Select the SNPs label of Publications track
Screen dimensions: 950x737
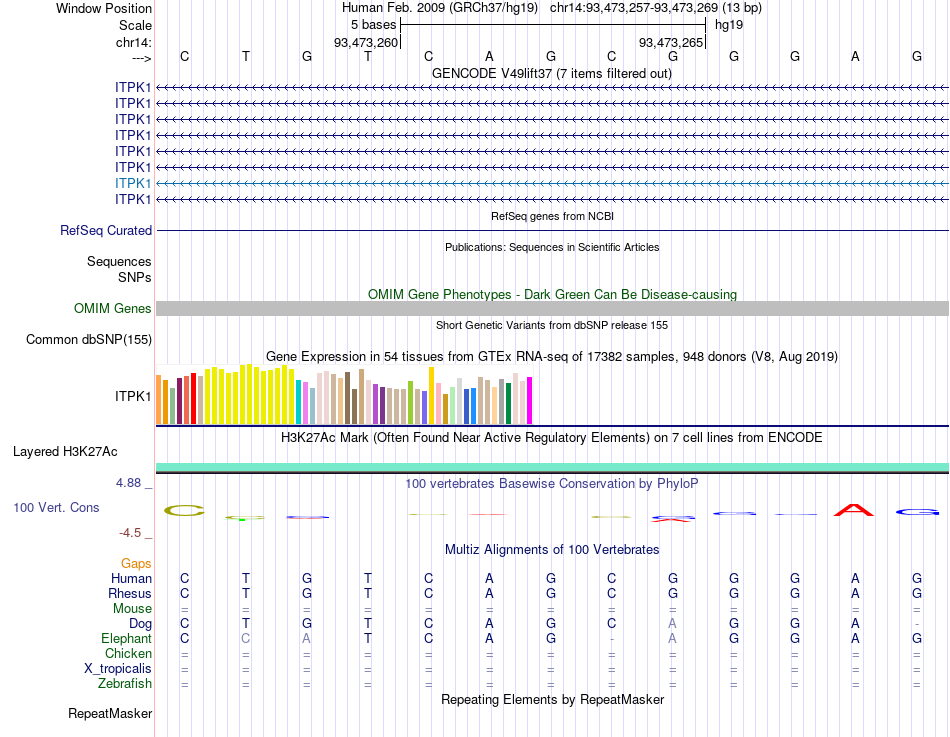(x=135, y=277)
